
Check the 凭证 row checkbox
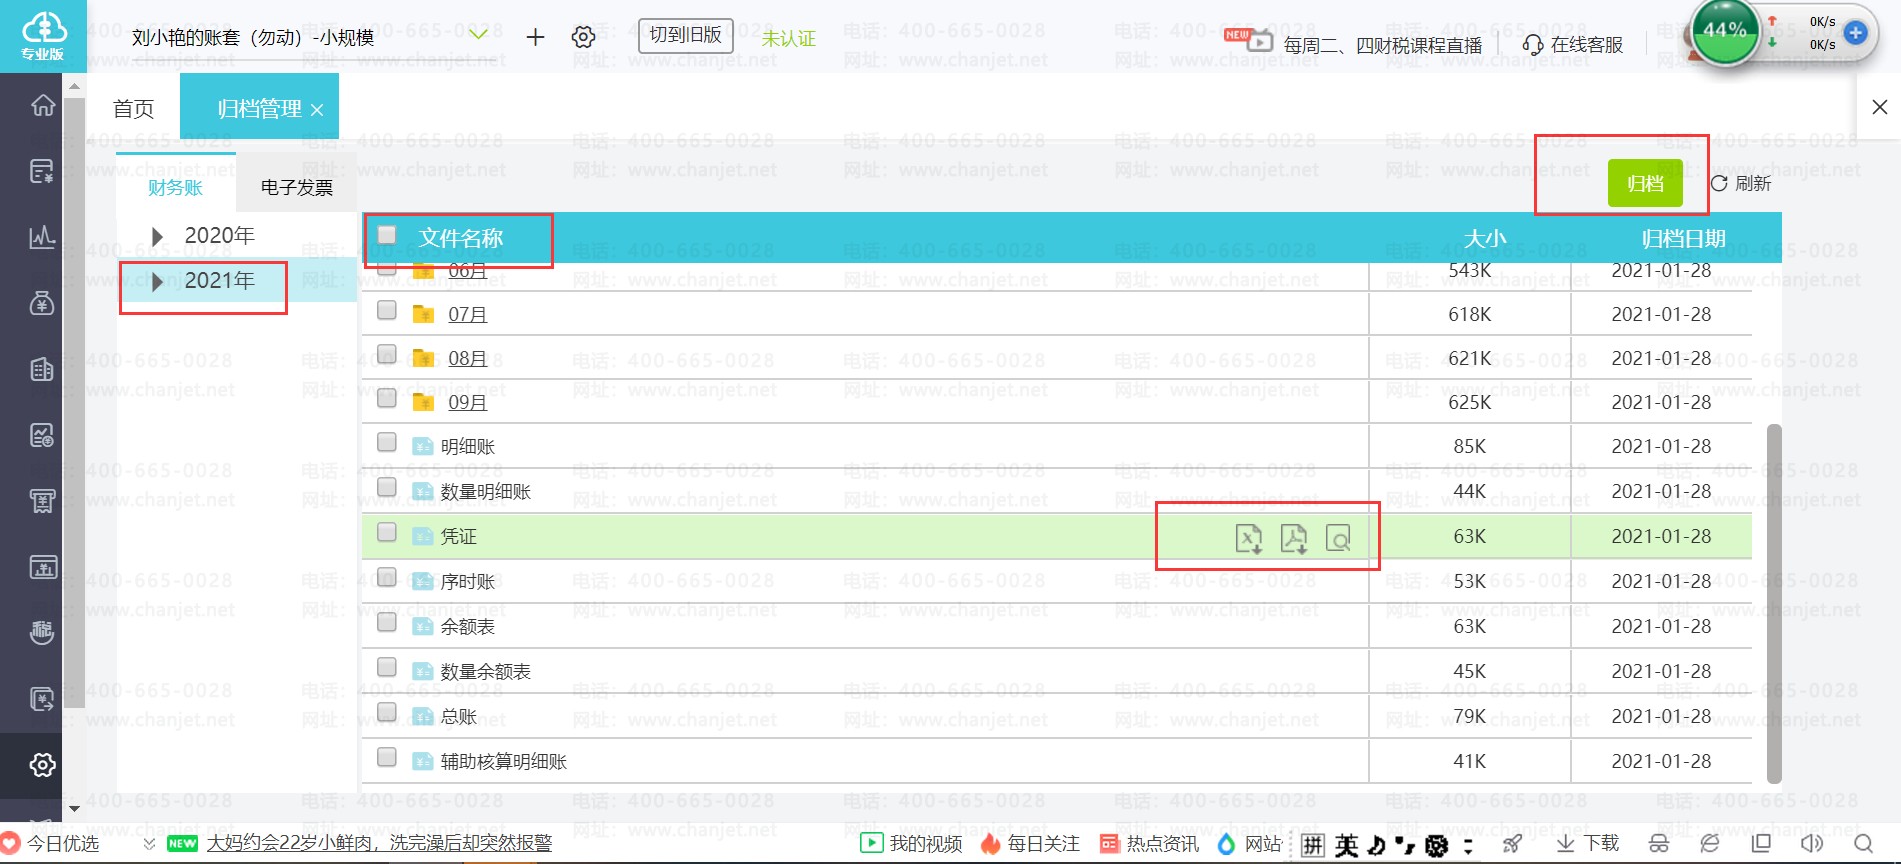387,532
